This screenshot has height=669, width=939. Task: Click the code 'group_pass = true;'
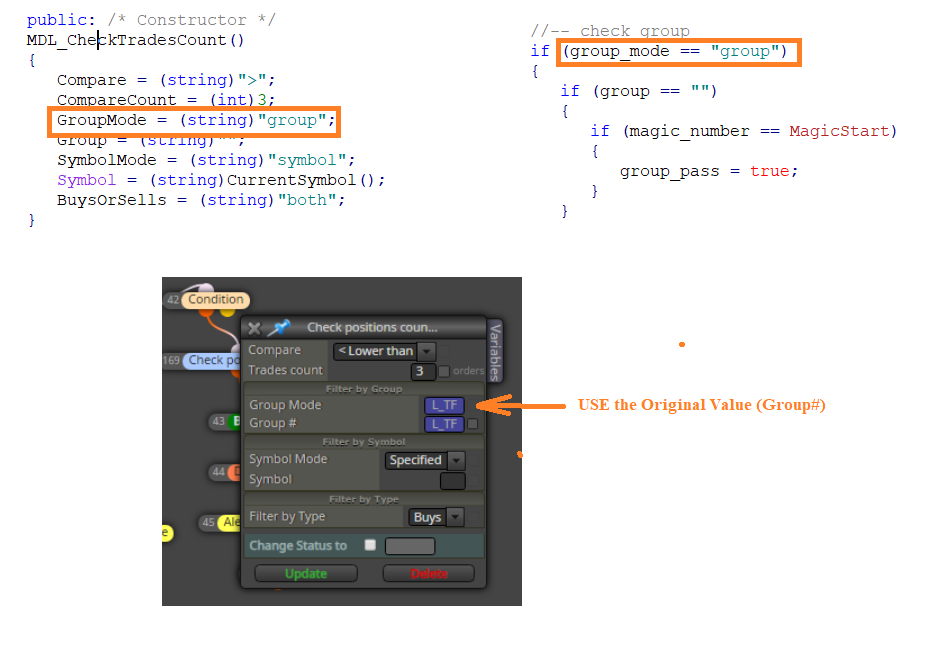pyautogui.click(x=709, y=171)
